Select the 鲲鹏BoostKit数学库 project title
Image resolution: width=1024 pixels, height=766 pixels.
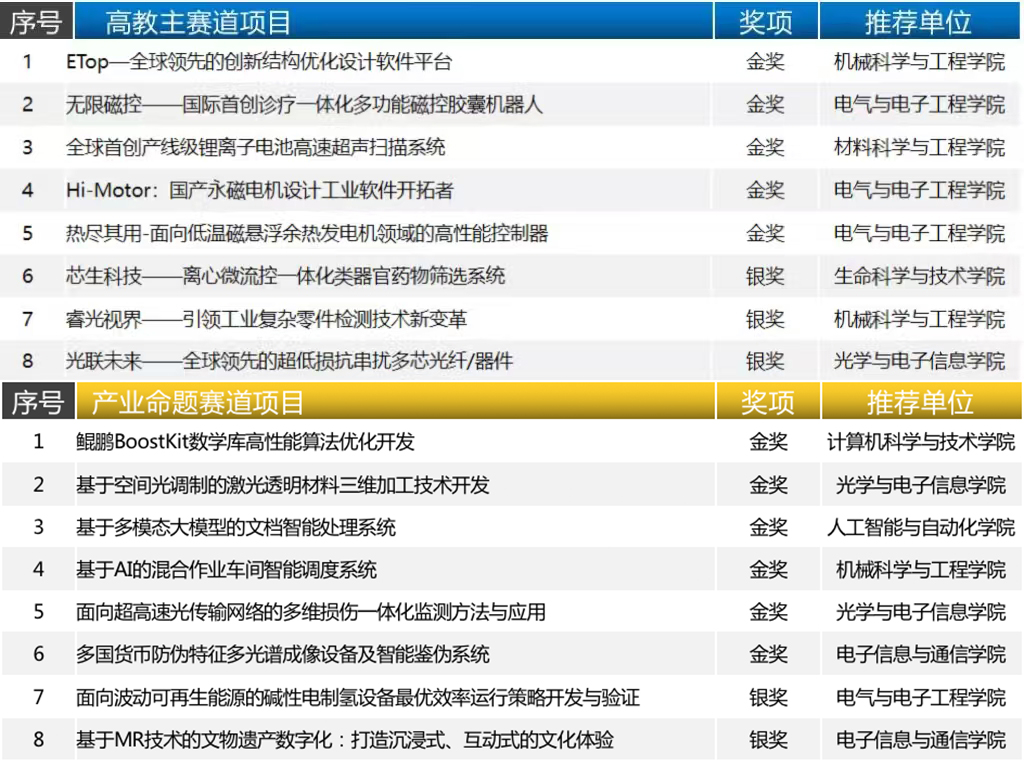[245, 442]
